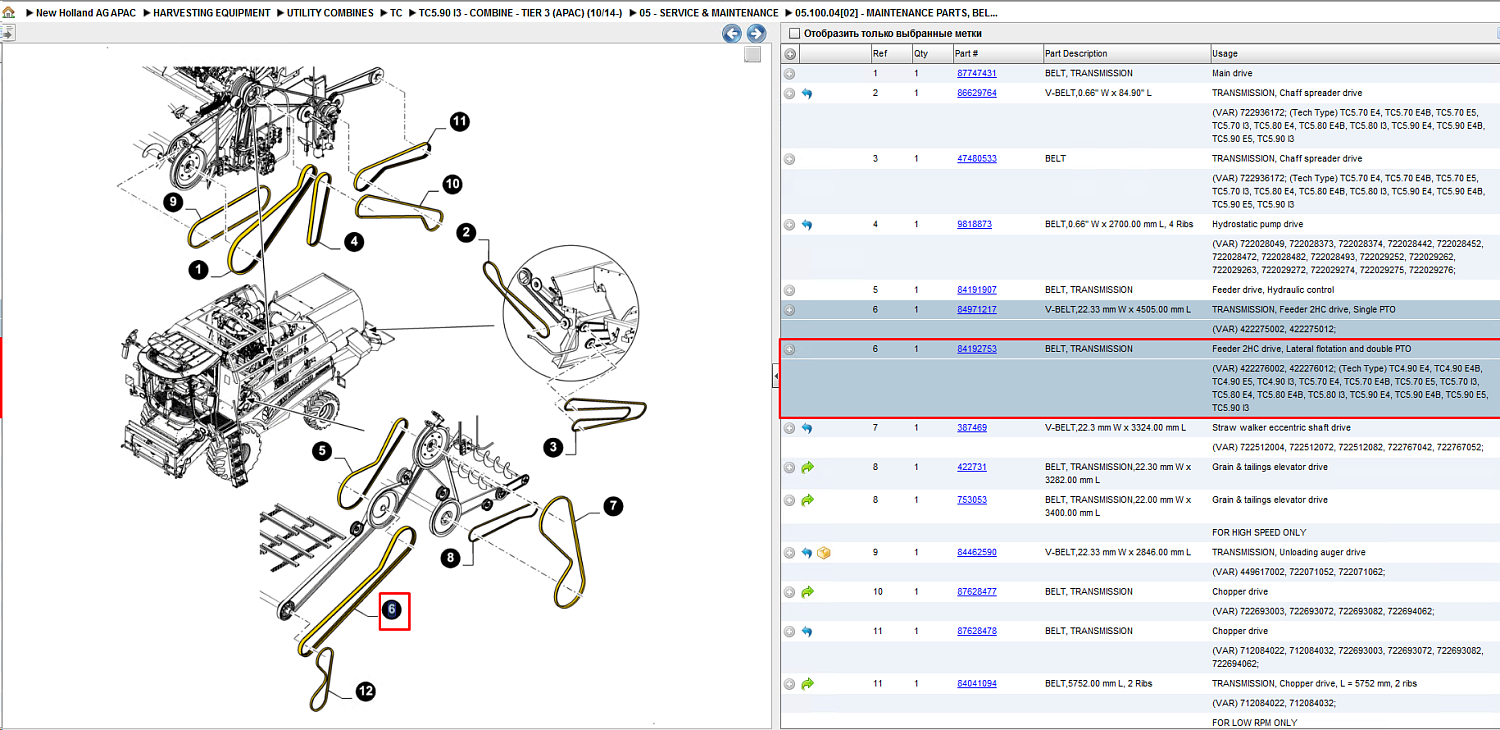Click the plus icon for part 387469

790,428
